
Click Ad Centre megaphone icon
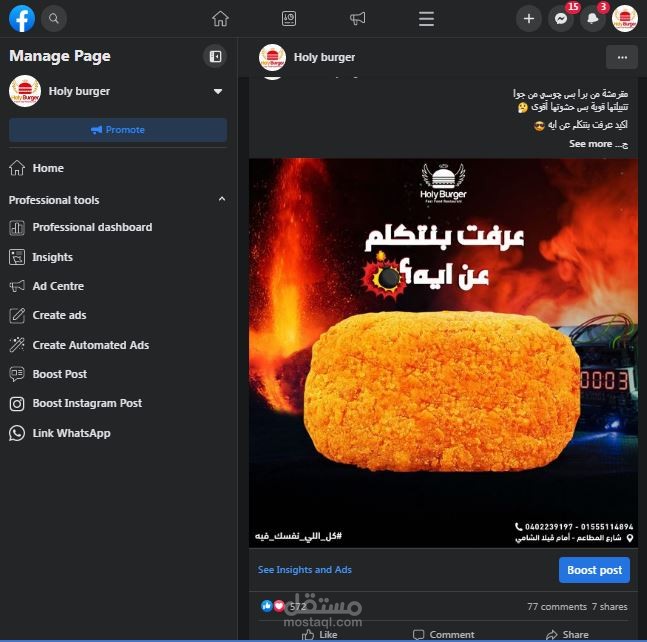(17, 286)
